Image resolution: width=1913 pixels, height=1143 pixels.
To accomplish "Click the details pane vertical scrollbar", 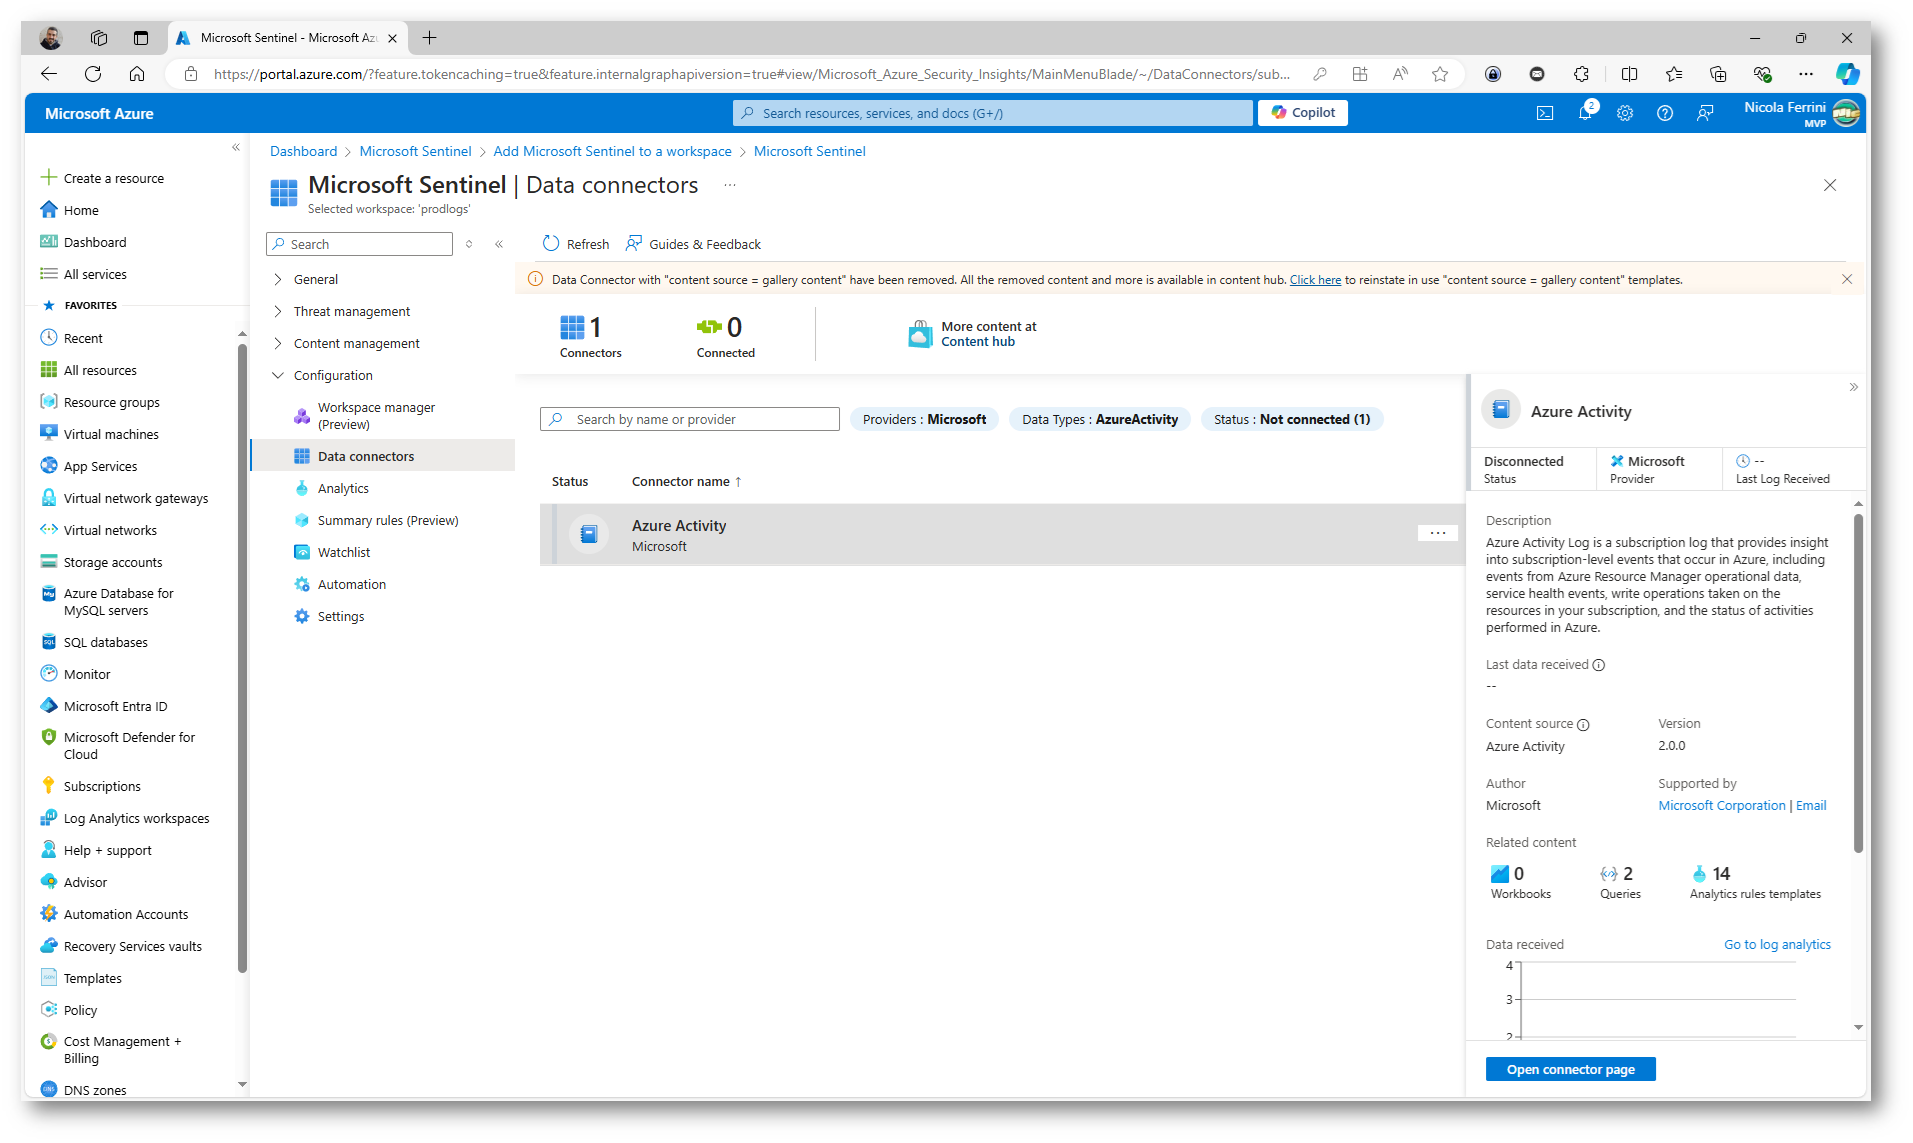I will tap(1858, 683).
